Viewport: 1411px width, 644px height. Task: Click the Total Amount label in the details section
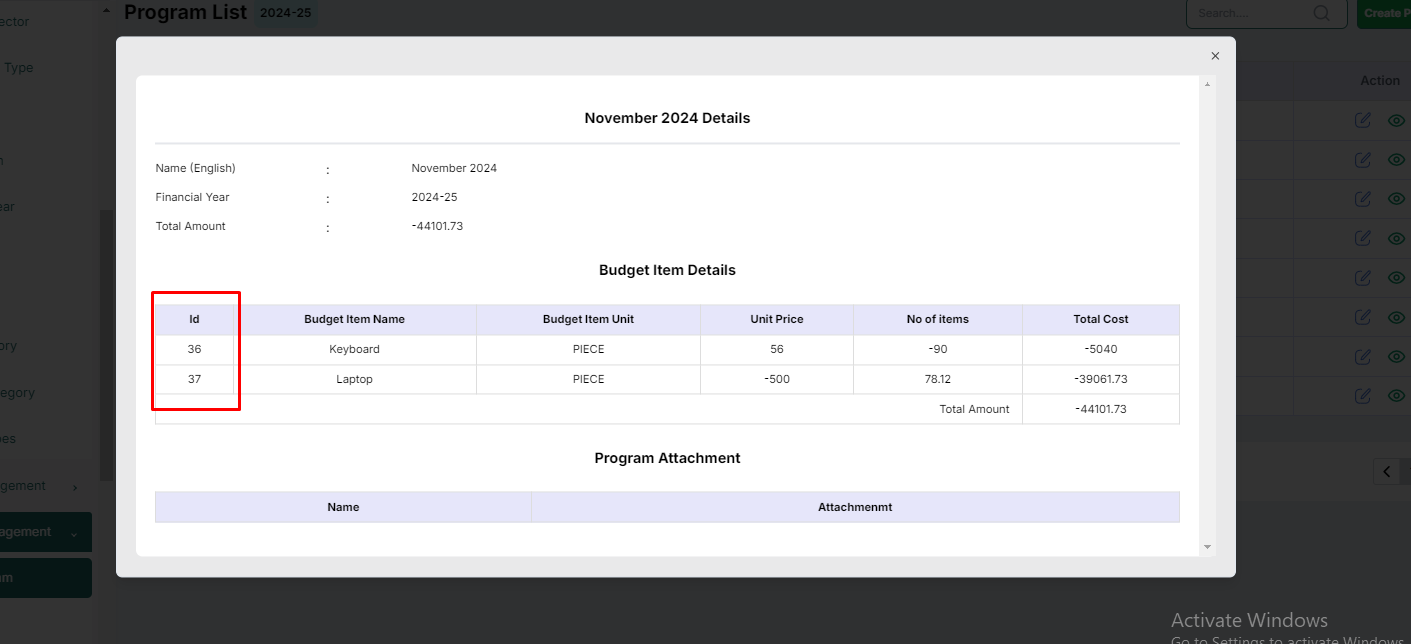(x=190, y=226)
